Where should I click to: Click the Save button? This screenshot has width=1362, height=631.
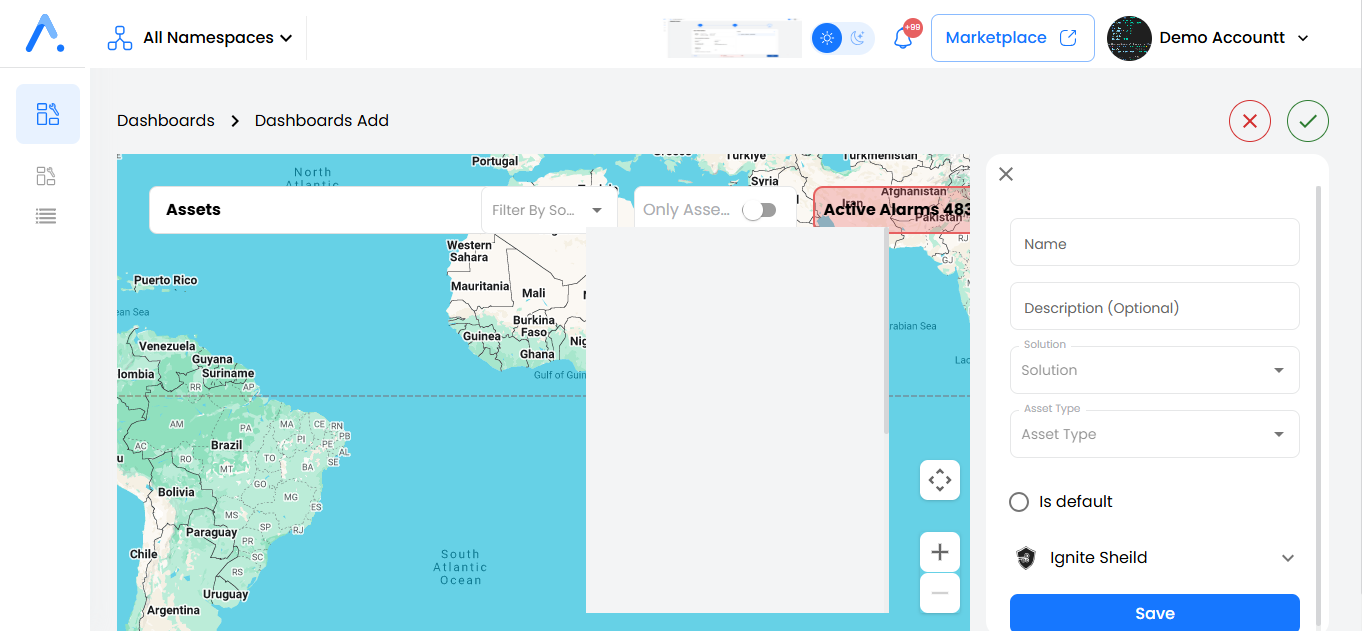click(x=1154, y=612)
